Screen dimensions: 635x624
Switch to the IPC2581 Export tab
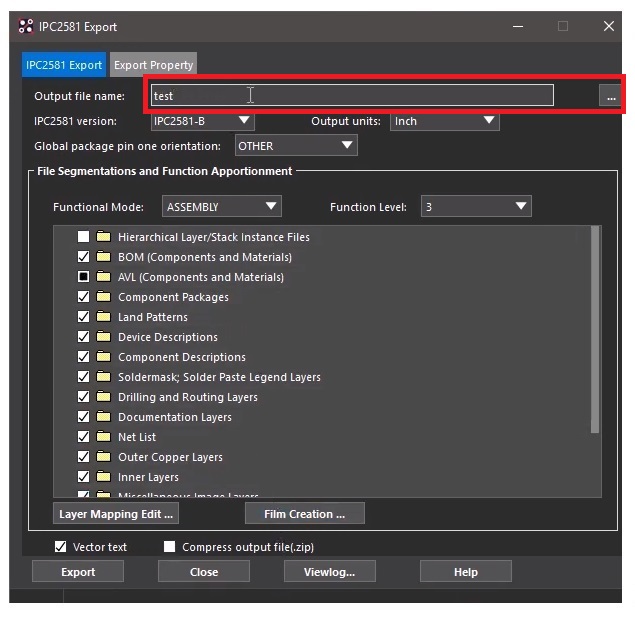[64, 65]
